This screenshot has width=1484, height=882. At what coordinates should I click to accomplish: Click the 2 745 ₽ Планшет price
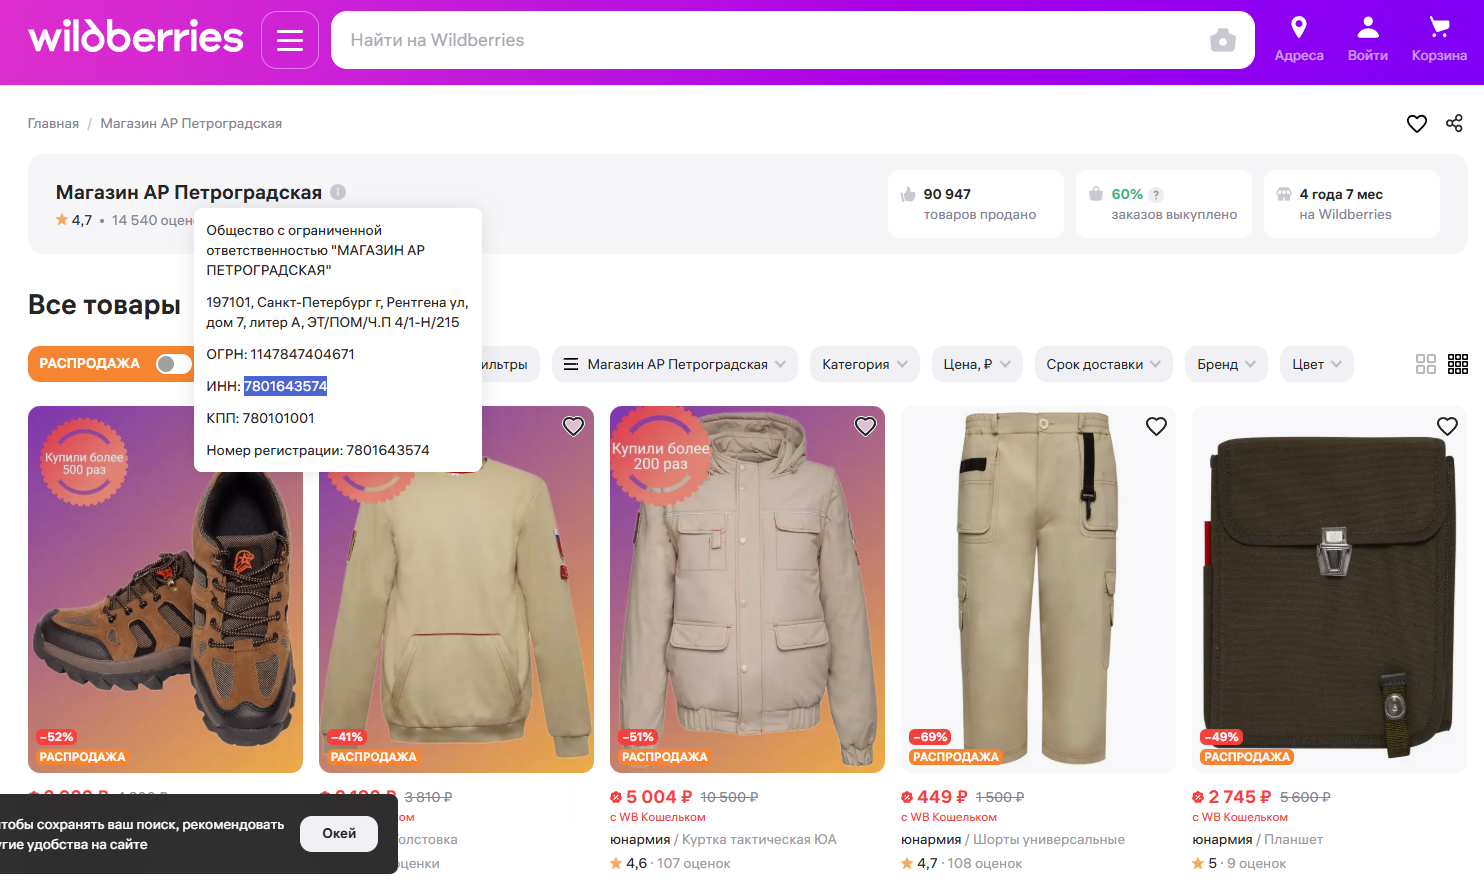[1240, 797]
